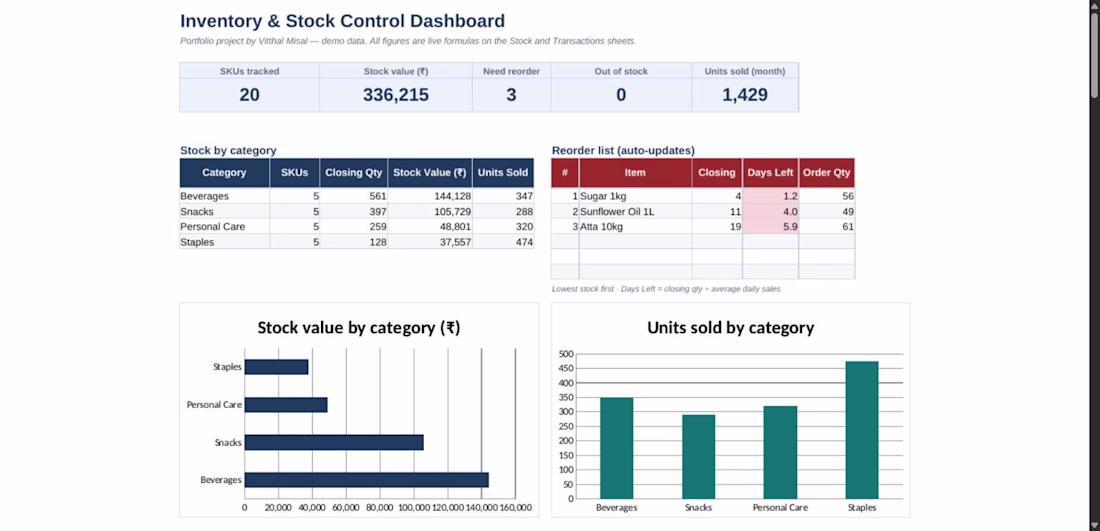Select the Item header in reorder list
The width and height of the screenshot is (1100, 531).
(x=635, y=173)
